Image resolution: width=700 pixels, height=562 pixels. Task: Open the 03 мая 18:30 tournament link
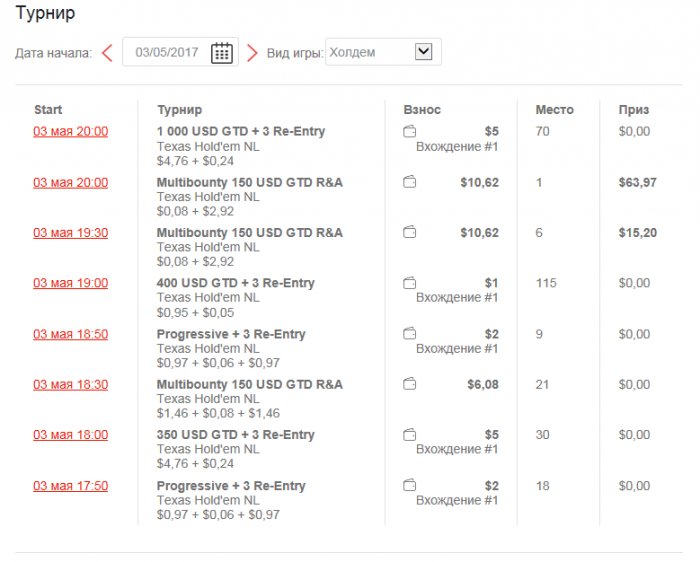tap(71, 385)
